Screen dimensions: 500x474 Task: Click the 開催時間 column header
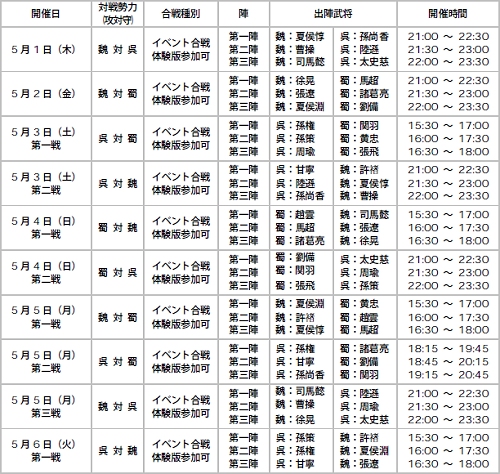[x=448, y=14]
